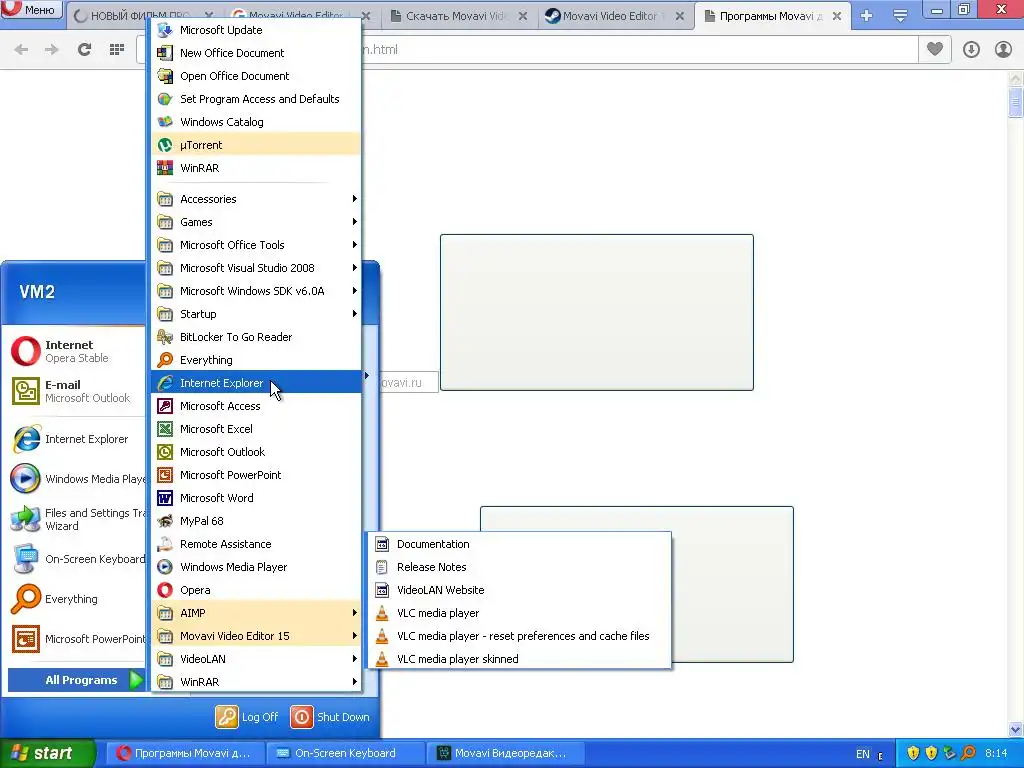Click Opera address bar field
The height and width of the screenshot is (768, 1024).
526,50
